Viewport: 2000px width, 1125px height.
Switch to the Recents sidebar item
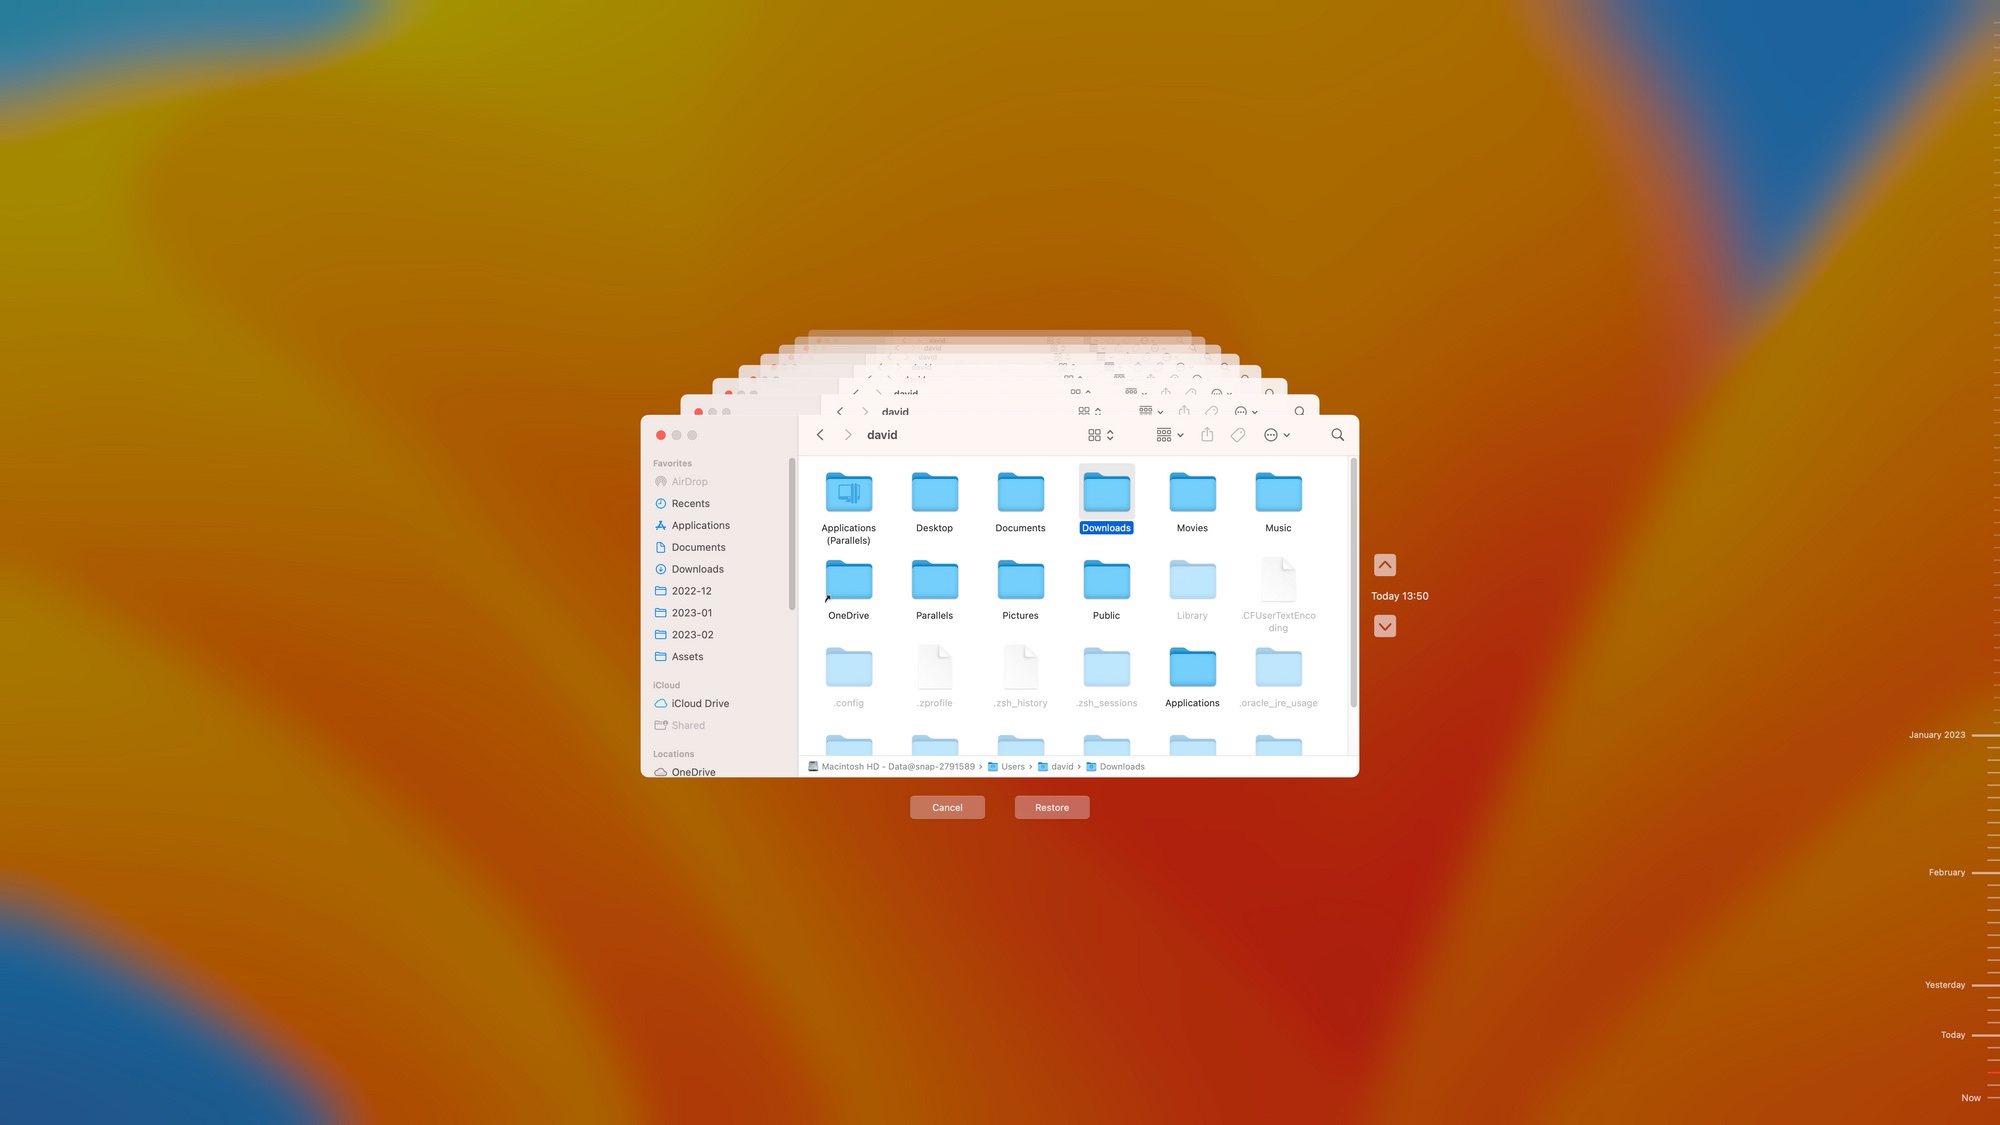690,504
